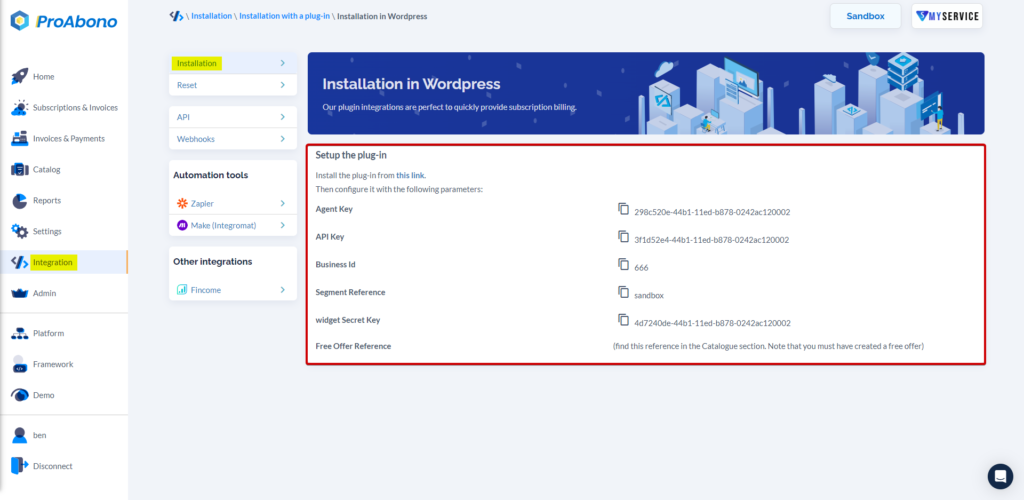Viewport: 1024px width, 500px height.
Task: Click 'Installation with a plug-in' breadcrumb
Action: pyautogui.click(x=284, y=16)
